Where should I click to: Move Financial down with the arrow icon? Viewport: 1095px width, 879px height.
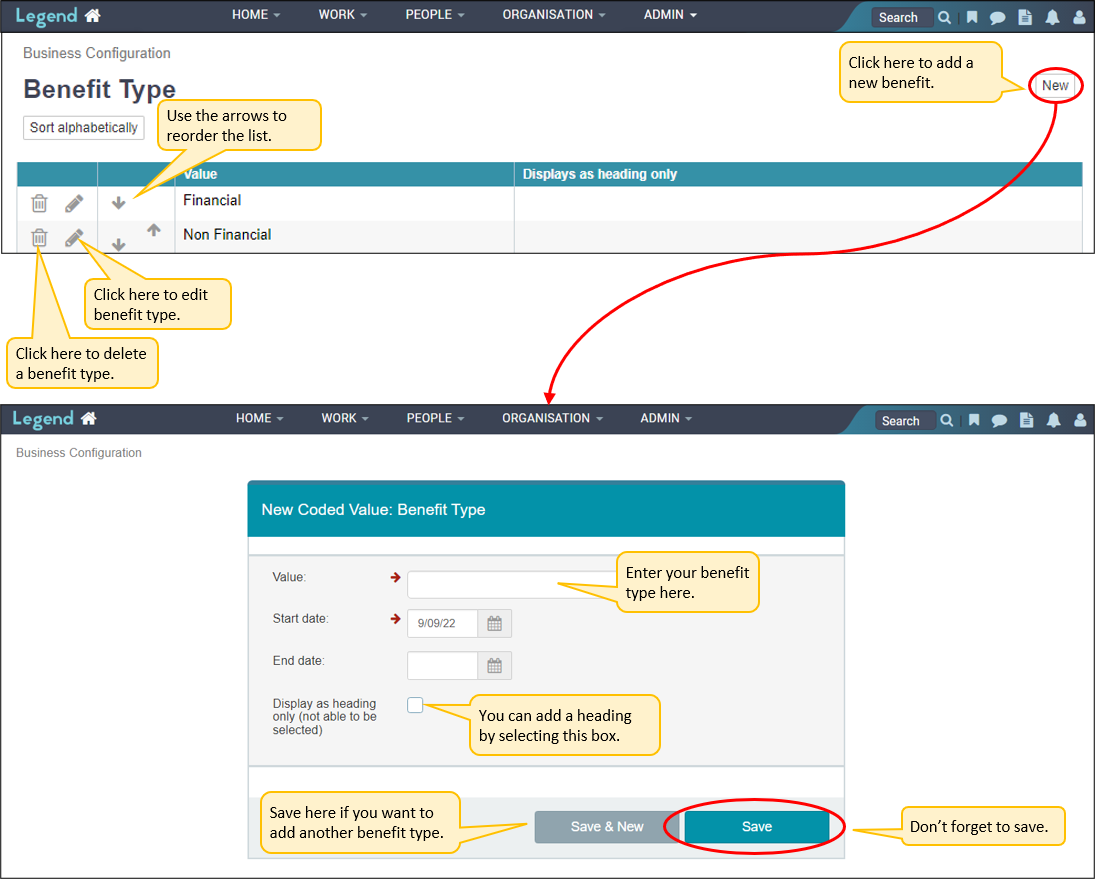[x=118, y=203]
